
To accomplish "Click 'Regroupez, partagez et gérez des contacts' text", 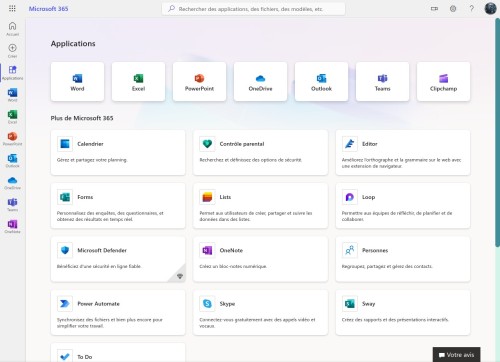I will pos(387,266).
